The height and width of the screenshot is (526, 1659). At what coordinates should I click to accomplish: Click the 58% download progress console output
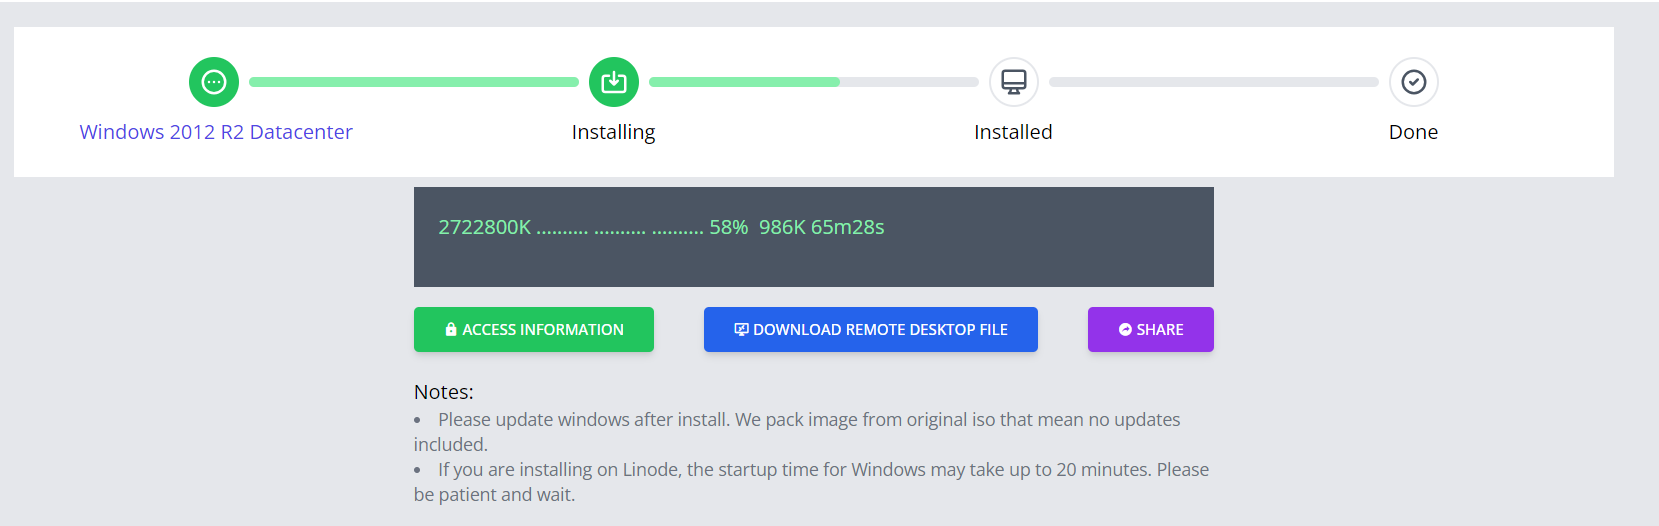coord(661,227)
